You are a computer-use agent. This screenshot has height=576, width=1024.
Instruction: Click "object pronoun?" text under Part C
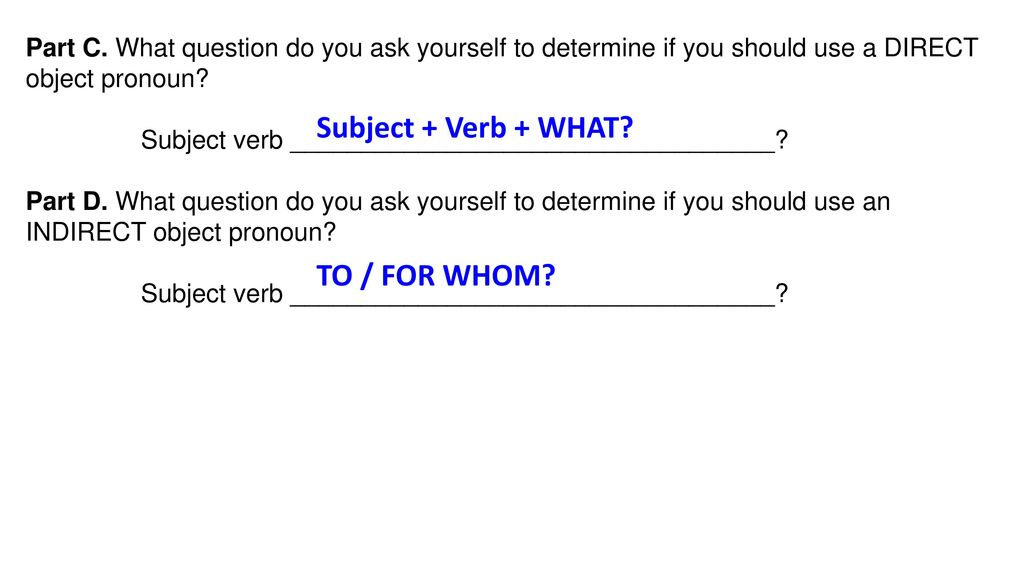(x=117, y=79)
